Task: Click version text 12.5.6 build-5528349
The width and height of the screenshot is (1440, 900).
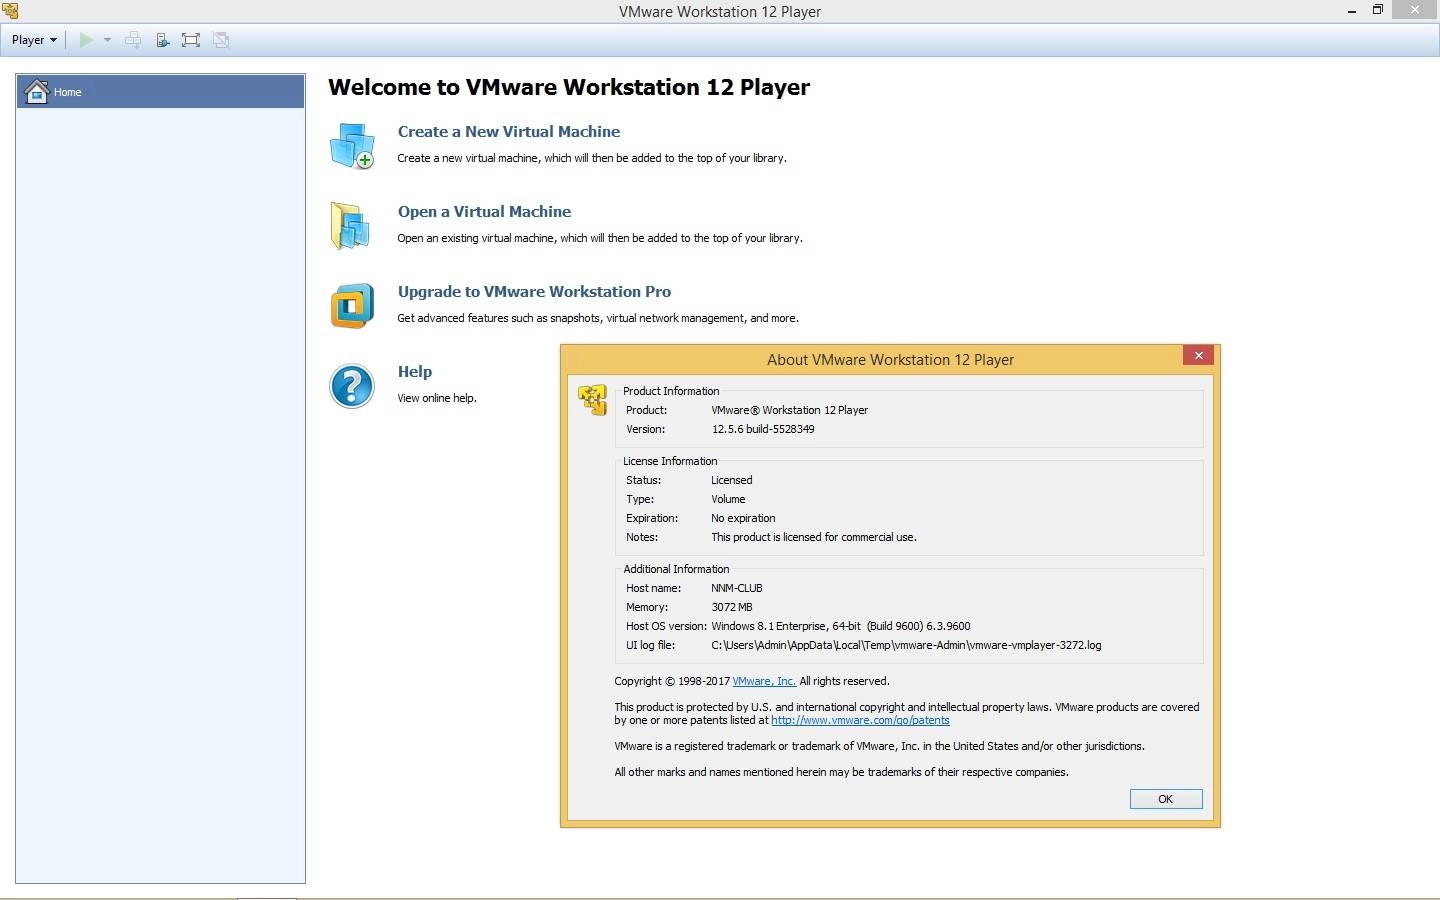Action: tap(763, 429)
